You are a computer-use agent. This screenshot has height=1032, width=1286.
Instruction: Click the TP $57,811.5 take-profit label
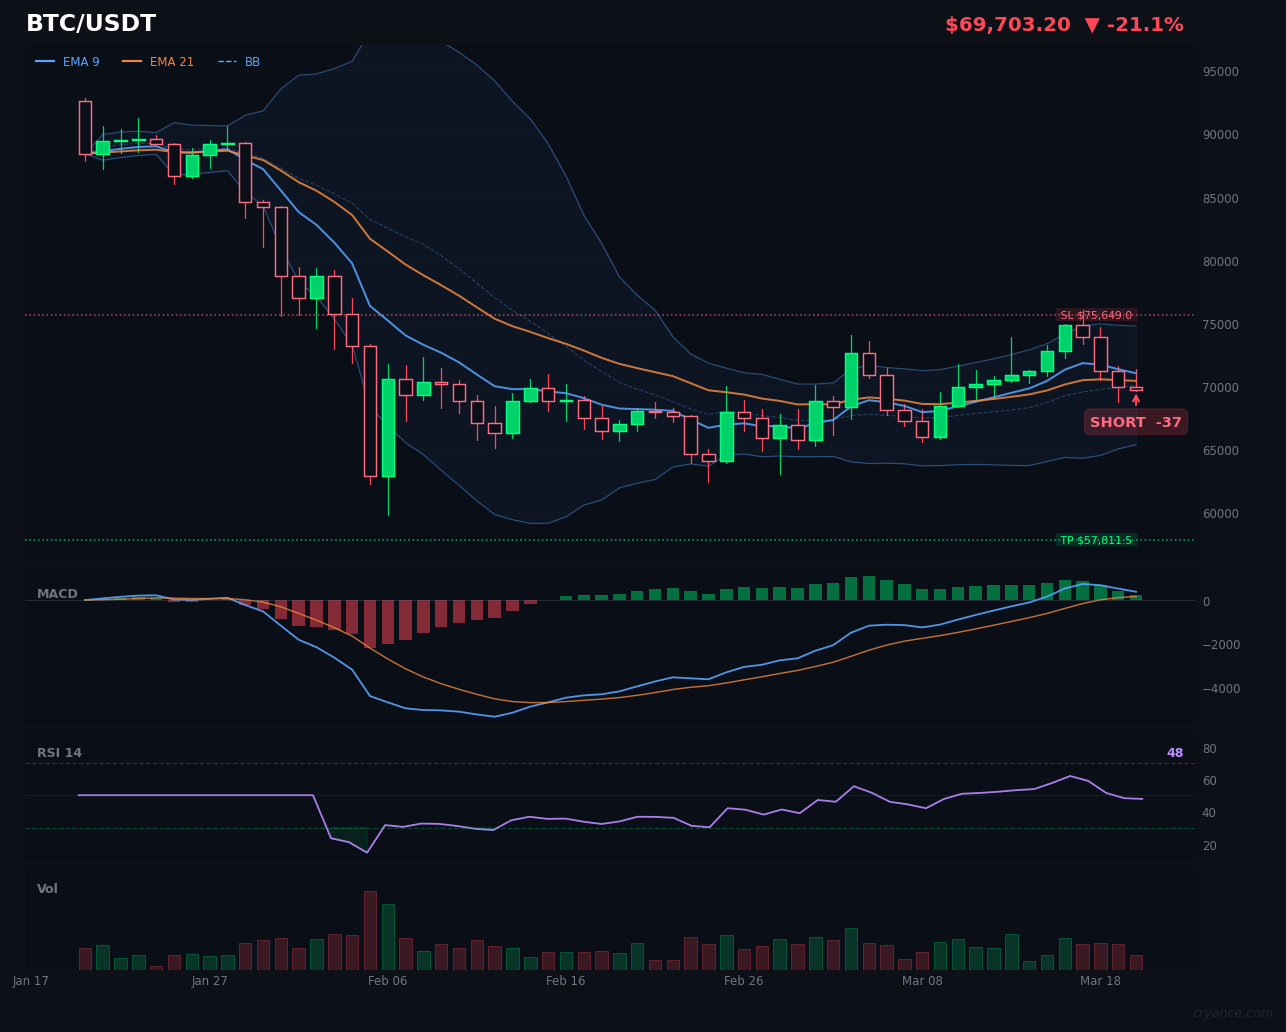[x=1098, y=539]
